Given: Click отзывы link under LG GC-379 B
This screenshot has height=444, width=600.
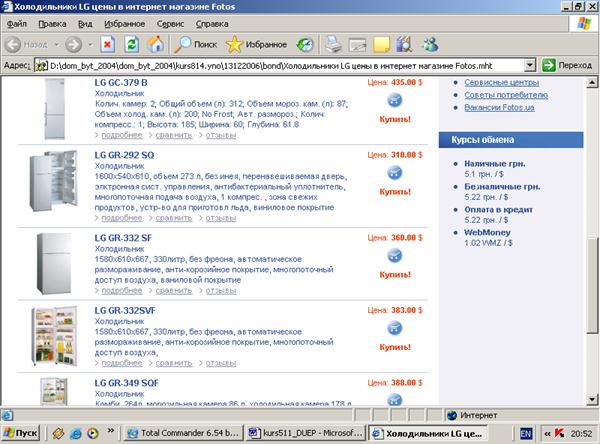Looking at the screenshot, I should [x=221, y=135].
